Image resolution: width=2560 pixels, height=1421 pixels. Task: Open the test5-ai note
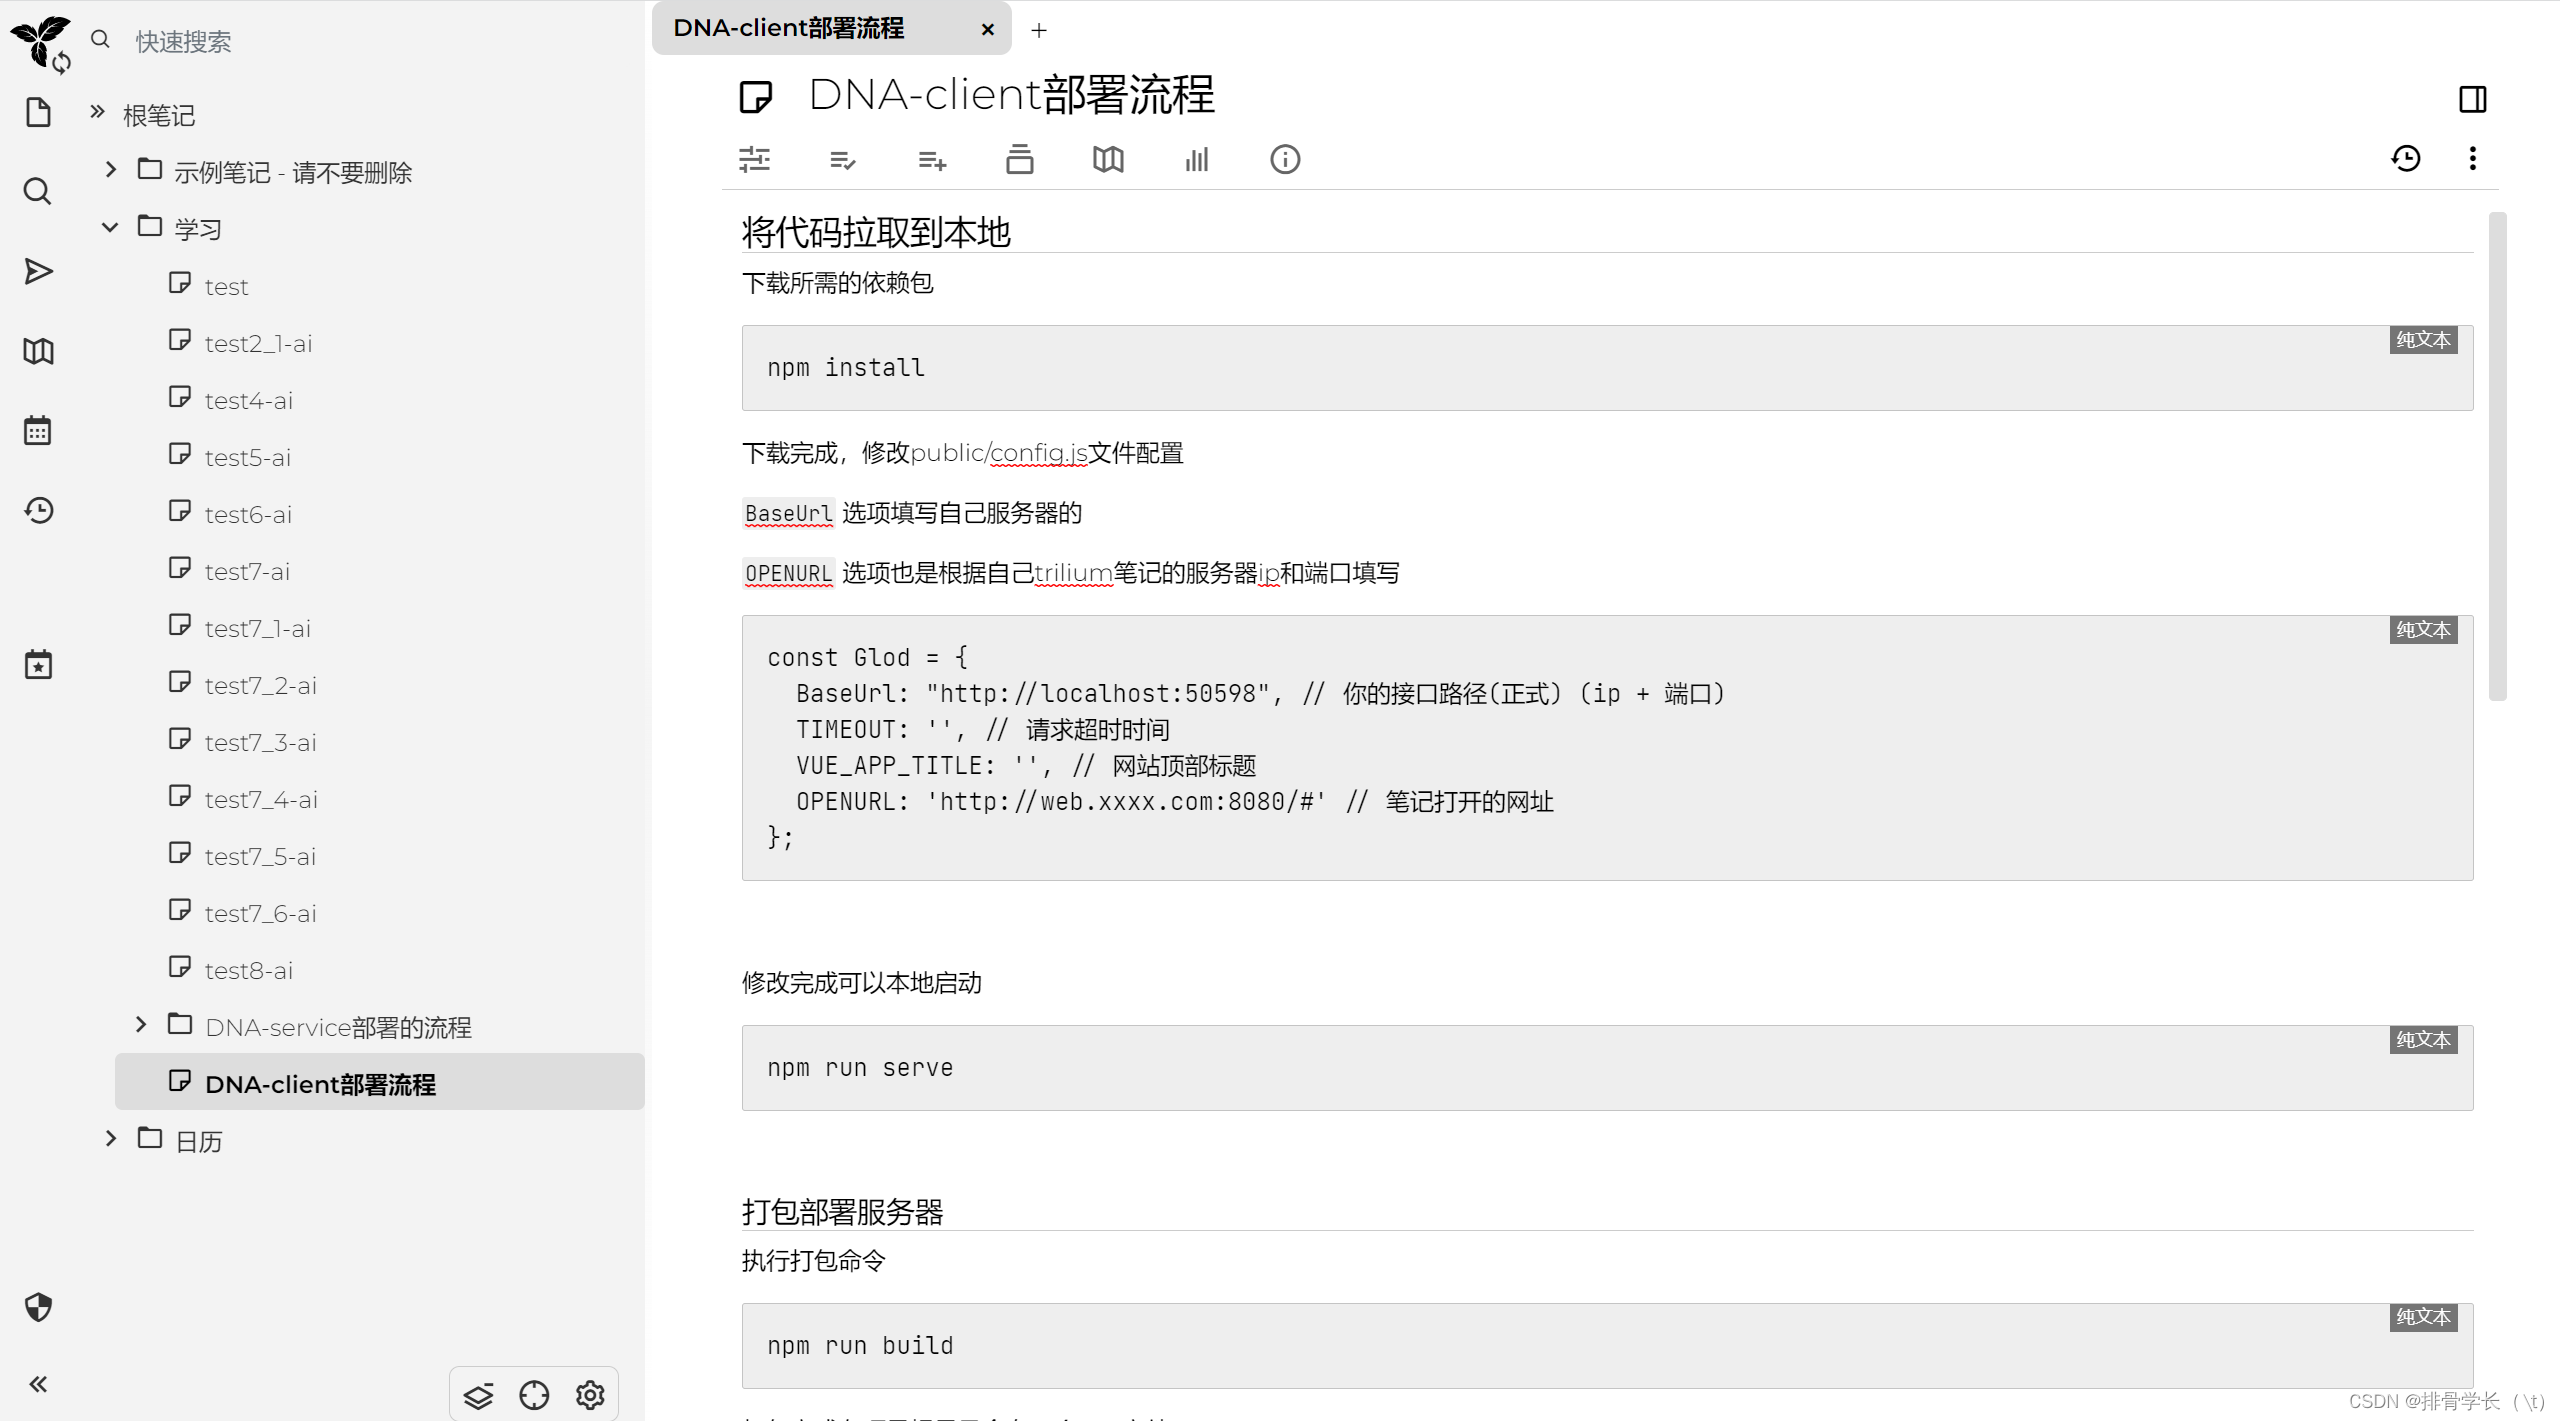(247, 458)
